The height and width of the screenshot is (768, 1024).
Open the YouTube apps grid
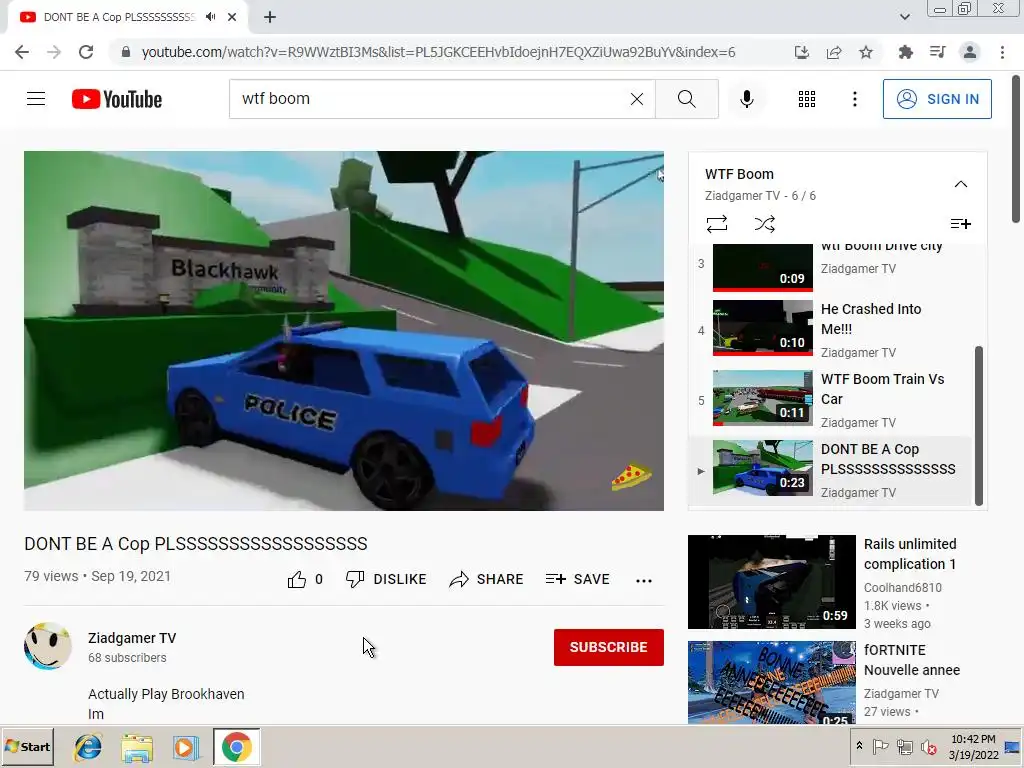point(807,99)
